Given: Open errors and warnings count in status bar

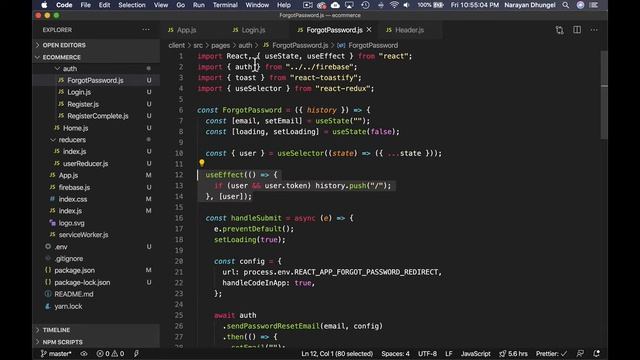Looking at the screenshot, I should tap(110, 353).
